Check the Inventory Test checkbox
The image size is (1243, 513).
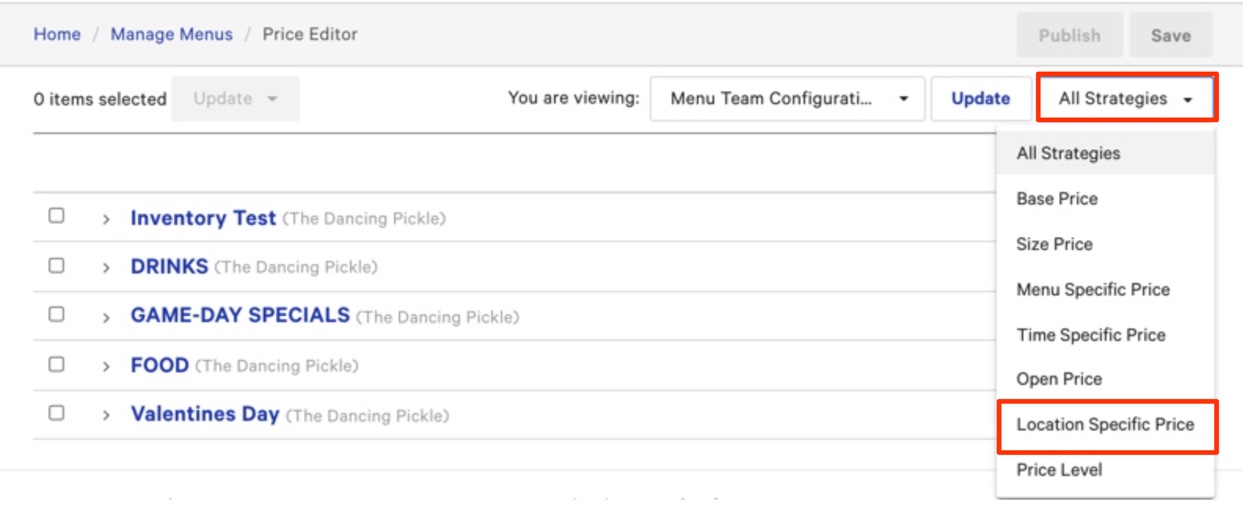(57, 216)
